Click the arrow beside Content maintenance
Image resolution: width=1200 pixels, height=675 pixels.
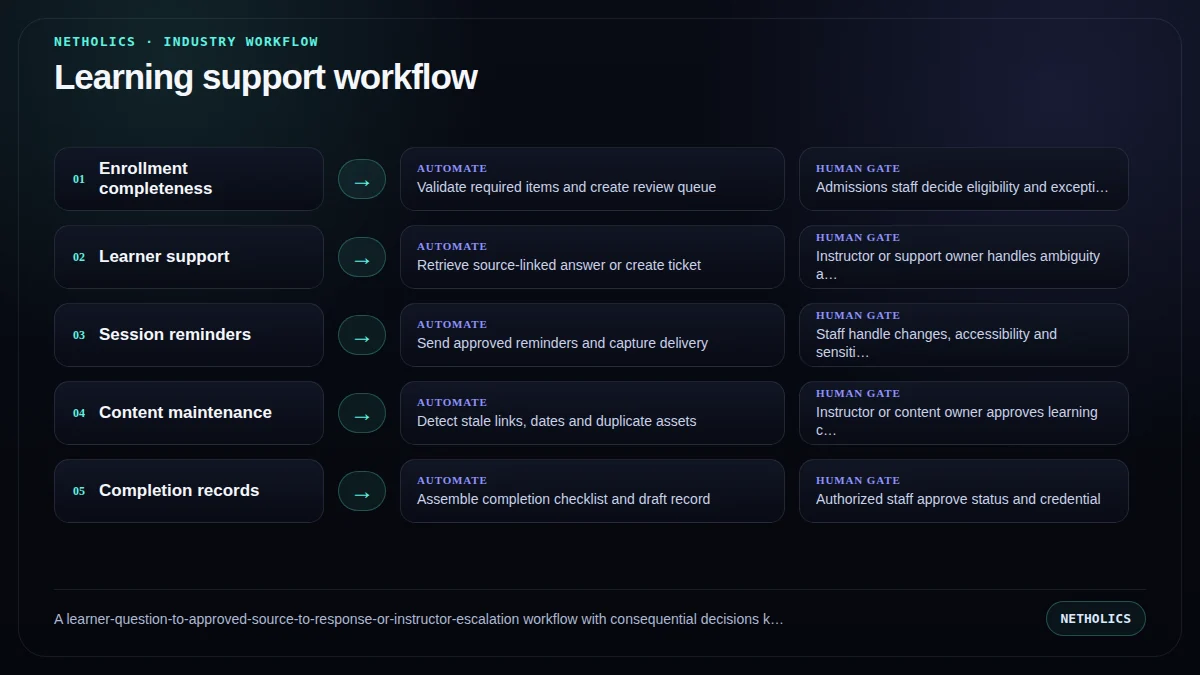pos(362,413)
